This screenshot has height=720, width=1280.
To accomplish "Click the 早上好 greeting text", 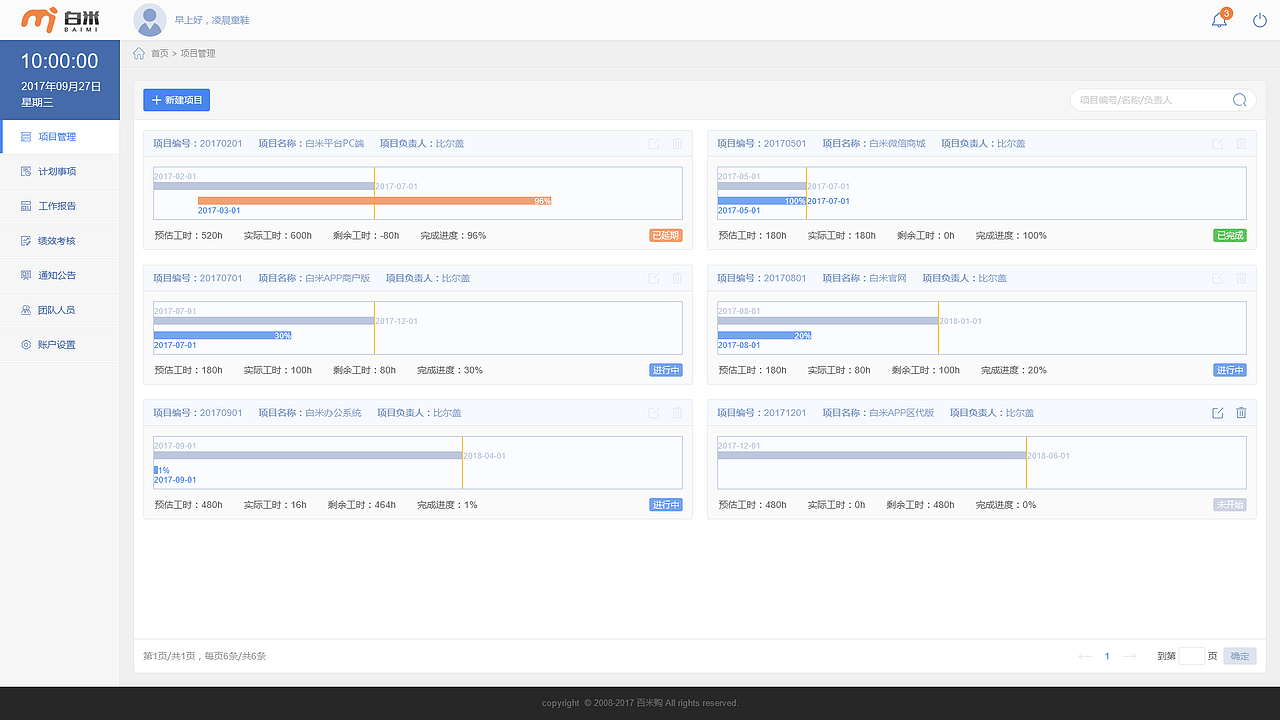I will (212, 20).
